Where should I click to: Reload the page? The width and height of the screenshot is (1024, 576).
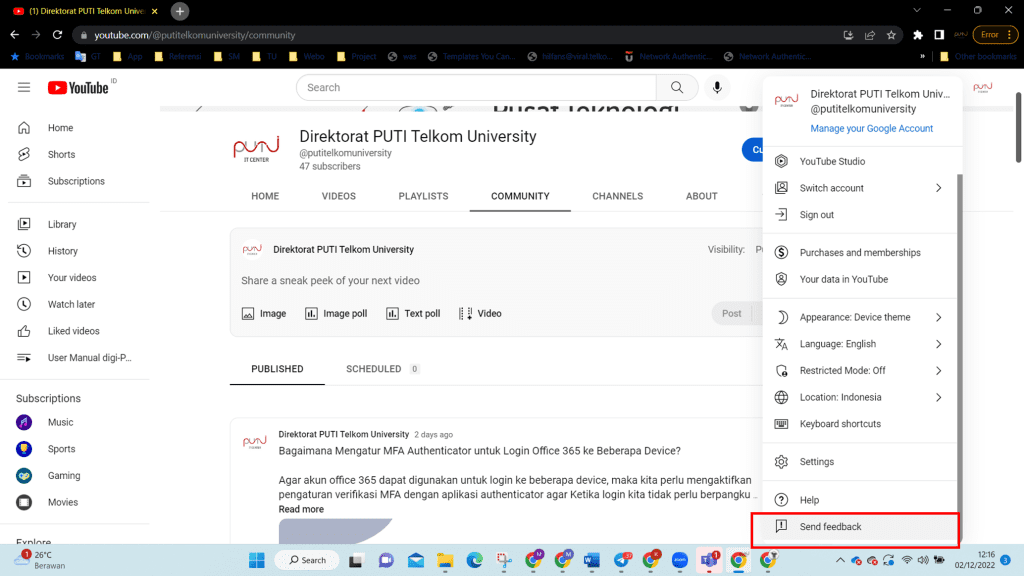pos(57,35)
